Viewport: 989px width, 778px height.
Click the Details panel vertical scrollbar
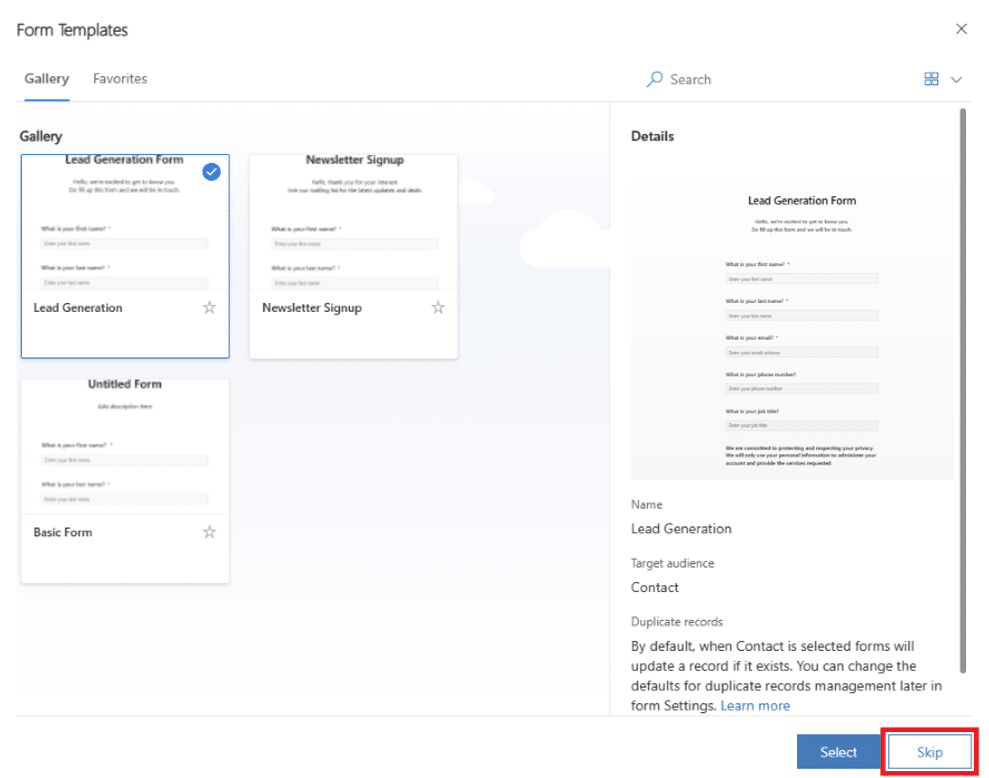[x=963, y=390]
